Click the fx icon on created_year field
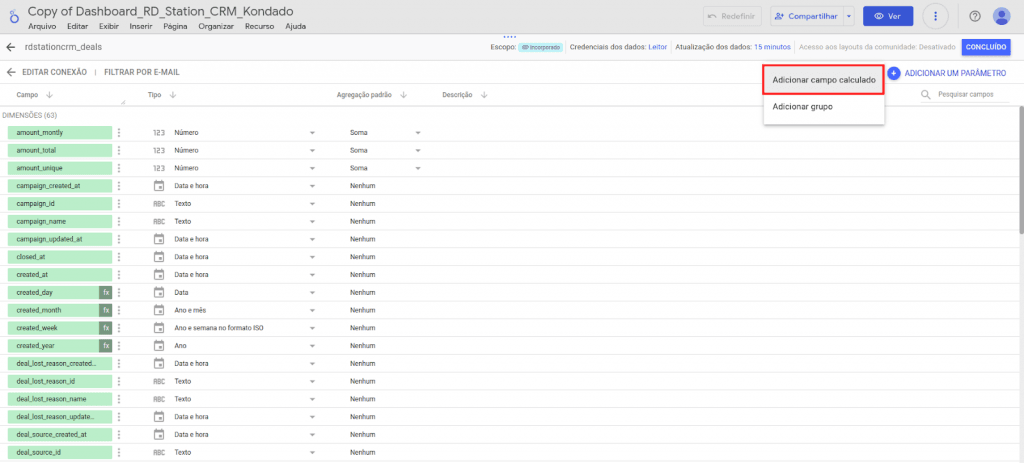 click(x=105, y=345)
